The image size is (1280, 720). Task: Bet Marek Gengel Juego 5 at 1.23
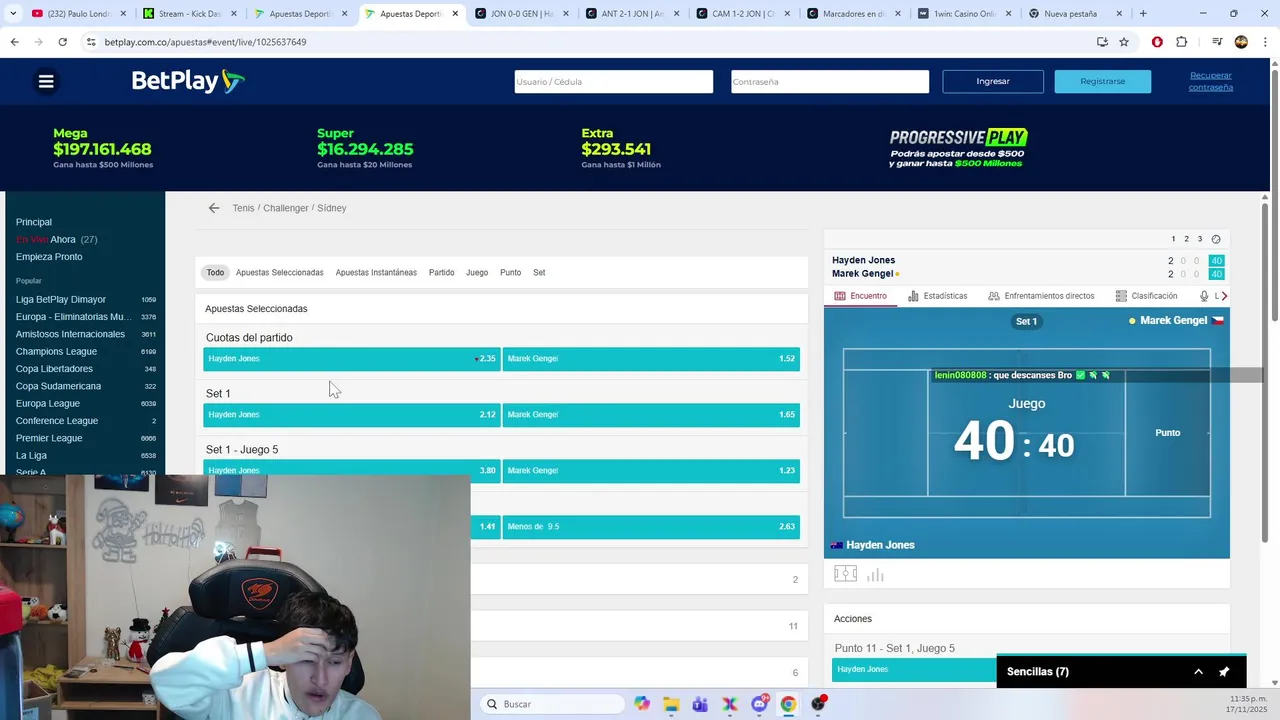tap(651, 470)
